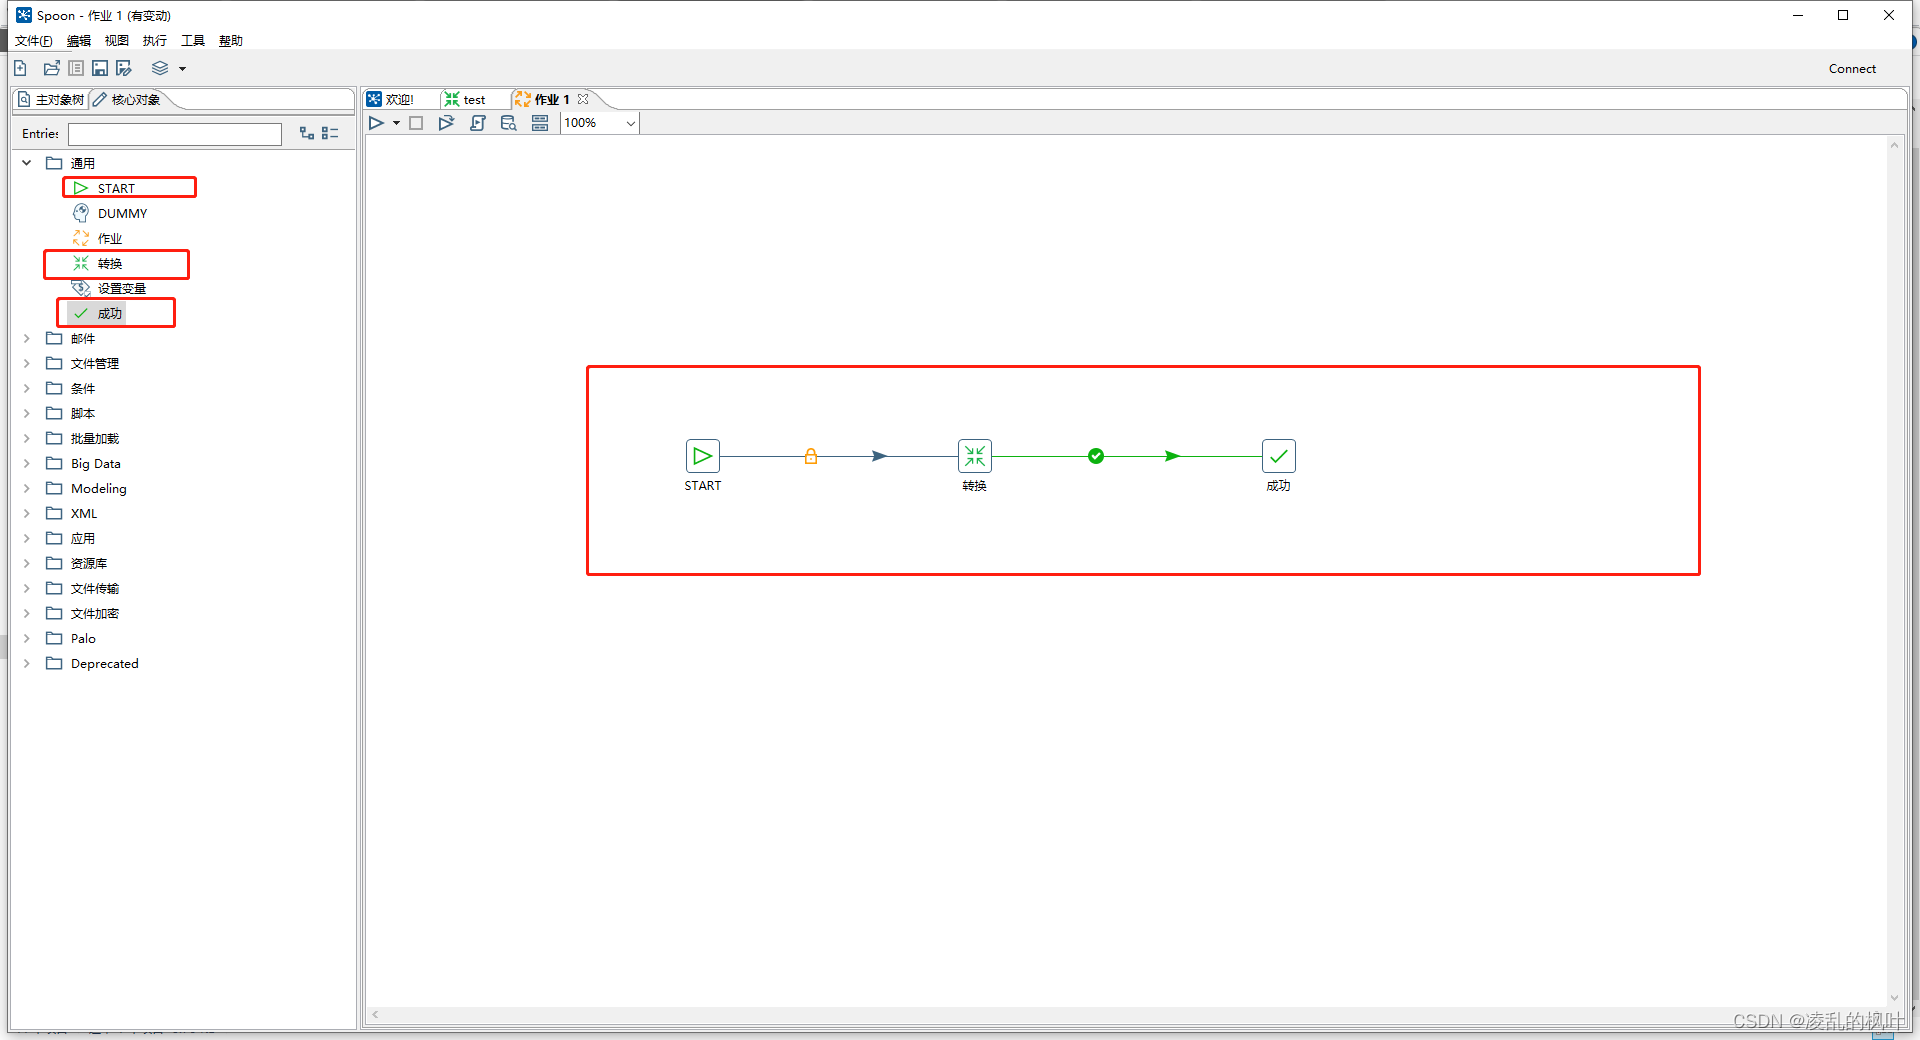Select the START entry in tree
Screen dimensions: 1920x1040
click(116, 188)
